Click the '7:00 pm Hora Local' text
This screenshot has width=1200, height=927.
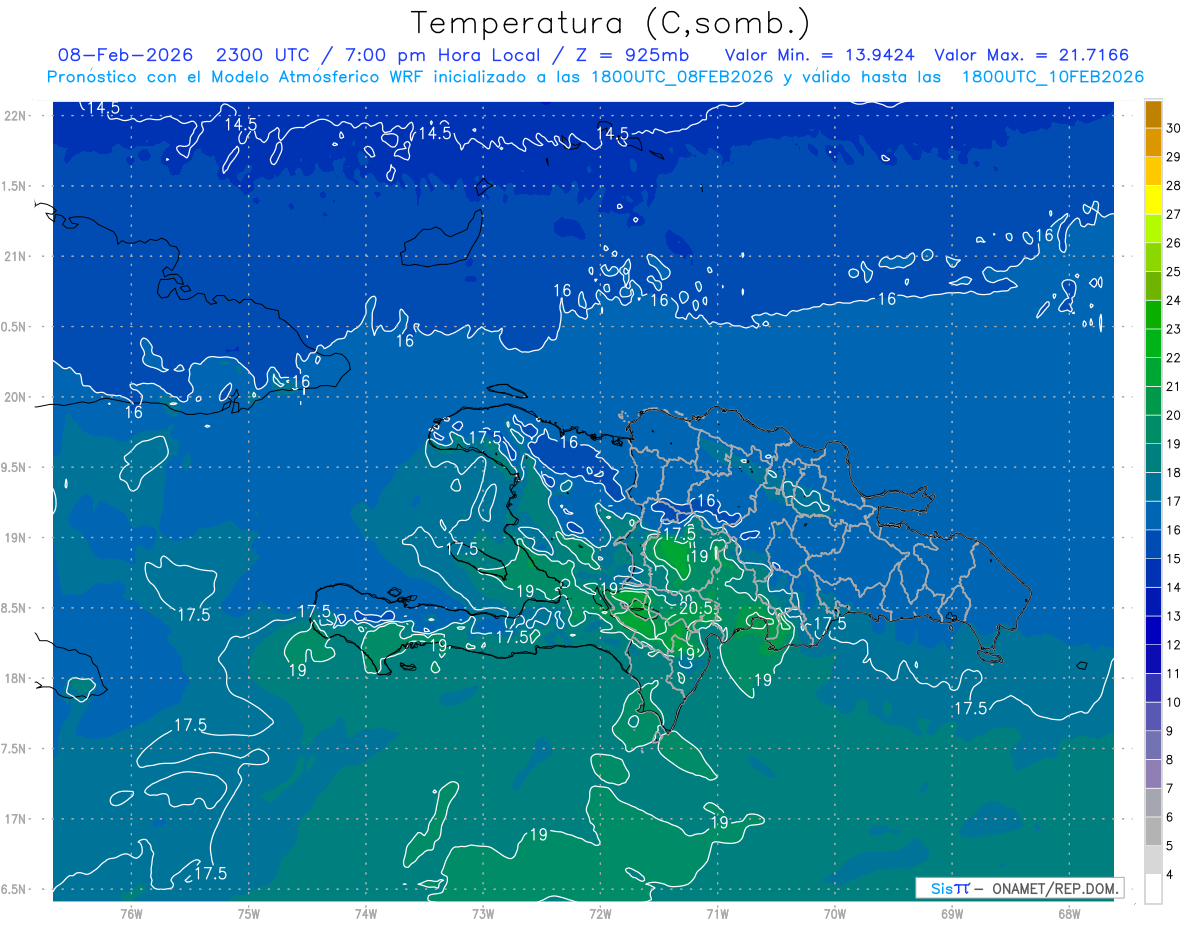pyautogui.click(x=442, y=55)
